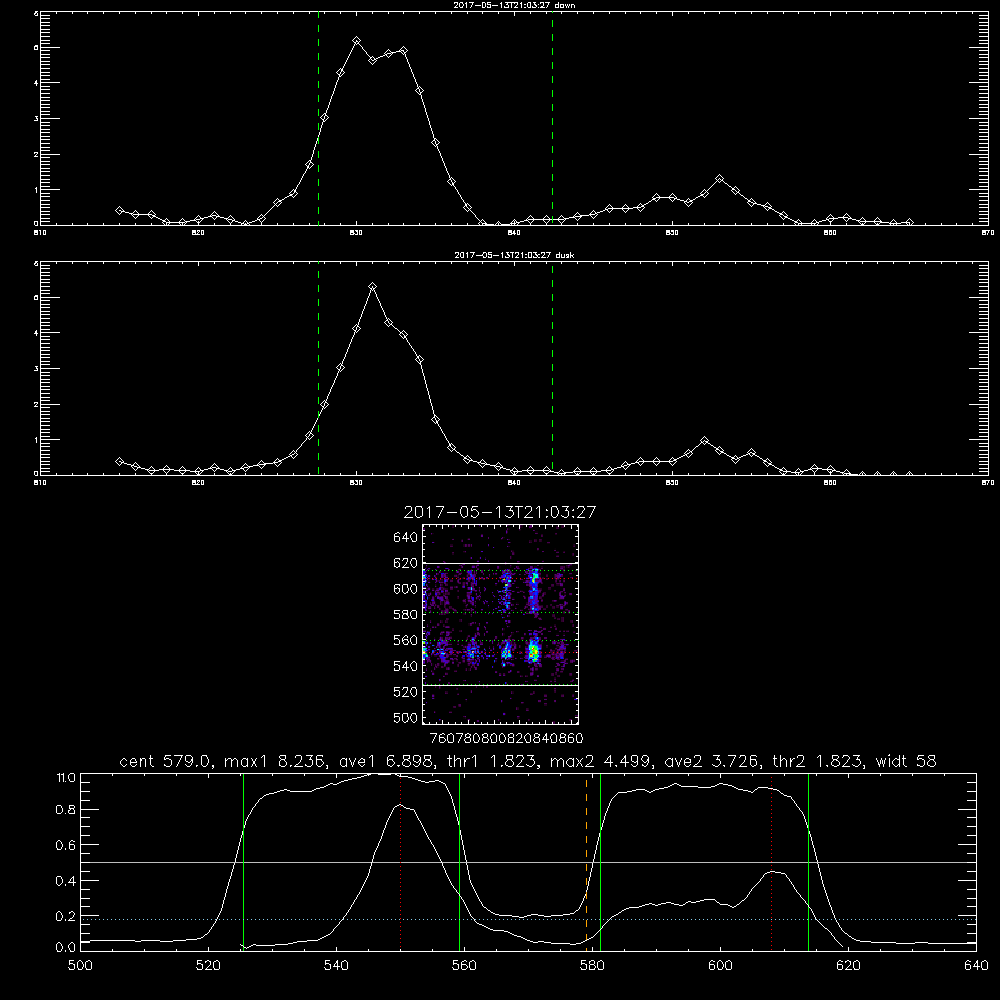The height and width of the screenshot is (1000, 1000).
Task: Click the brightest yellow-green blob in heat map
Action: click(x=534, y=652)
